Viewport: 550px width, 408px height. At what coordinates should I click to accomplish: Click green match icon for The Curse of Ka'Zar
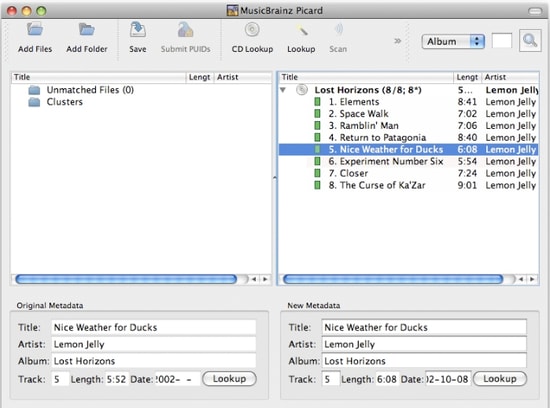click(317, 186)
